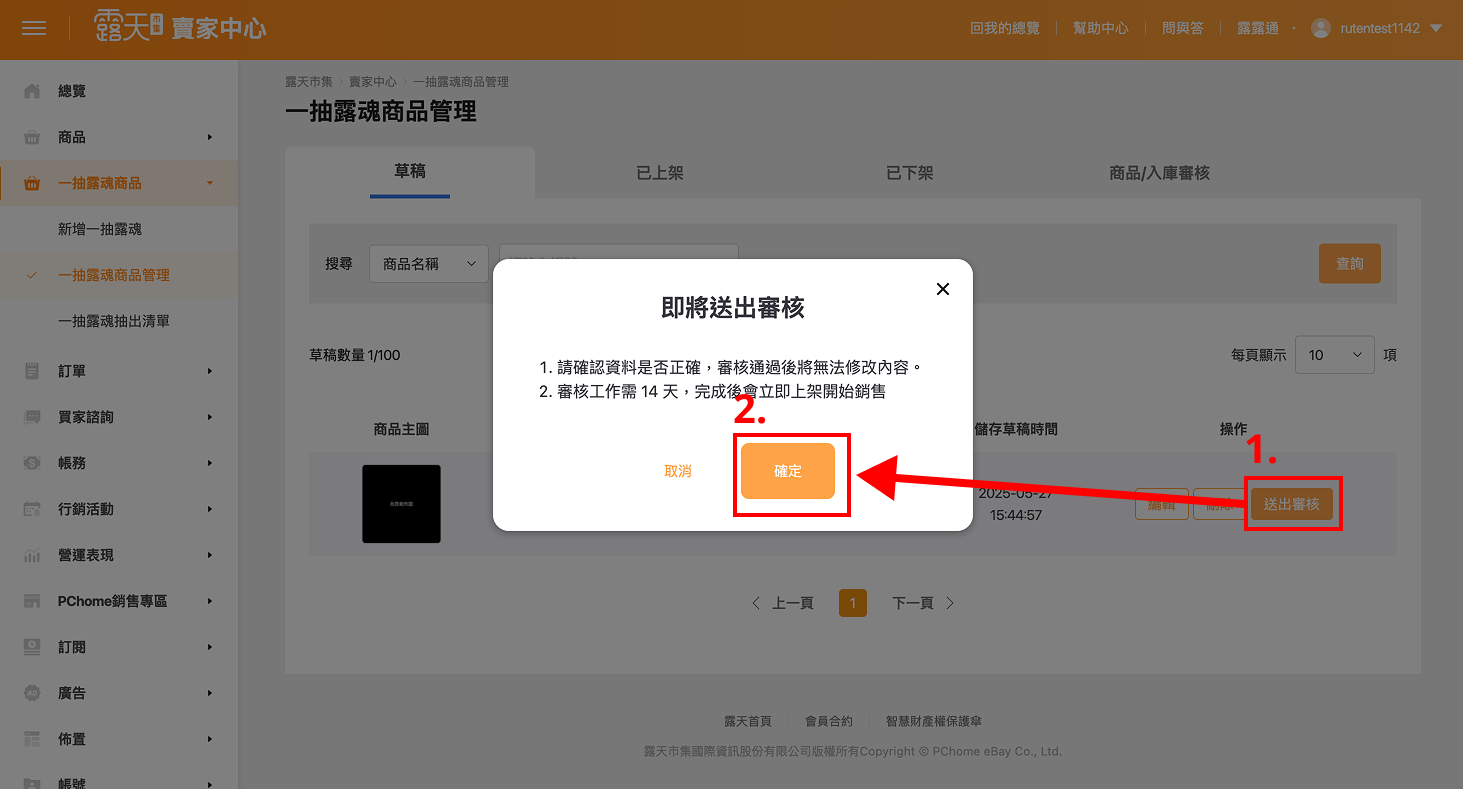Click the 營運表現 chart icon

point(32,555)
